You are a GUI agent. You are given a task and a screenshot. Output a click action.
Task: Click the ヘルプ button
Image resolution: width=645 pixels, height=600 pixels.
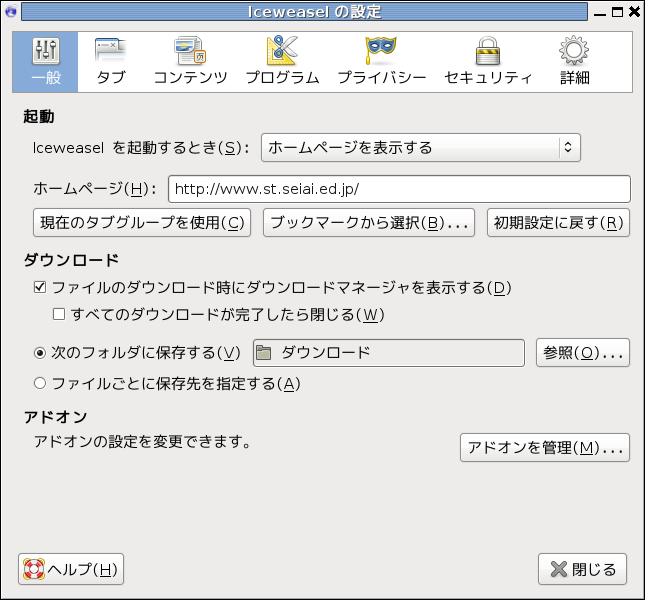tap(71, 569)
